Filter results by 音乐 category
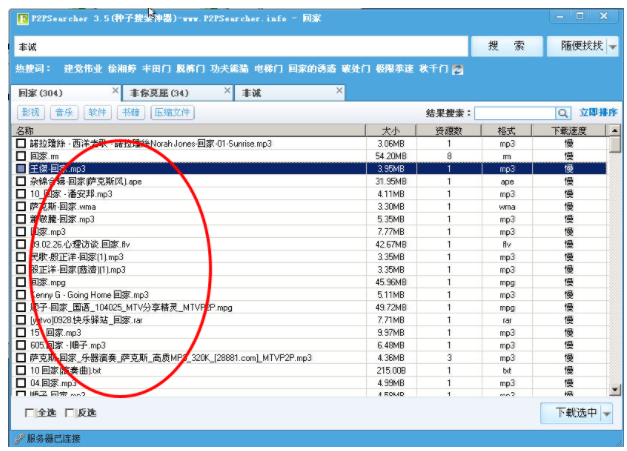This screenshot has height=451, width=627. click(64, 113)
